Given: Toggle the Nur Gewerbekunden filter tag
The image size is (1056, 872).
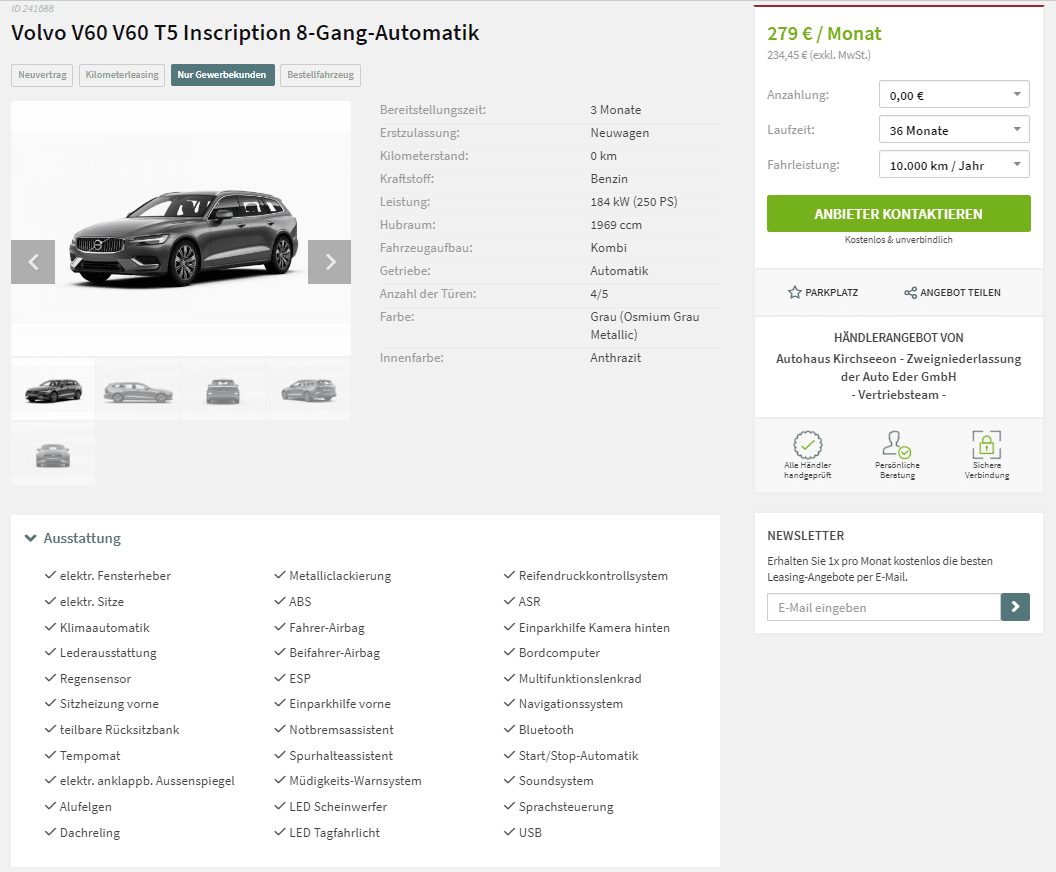Looking at the screenshot, I should 222,75.
